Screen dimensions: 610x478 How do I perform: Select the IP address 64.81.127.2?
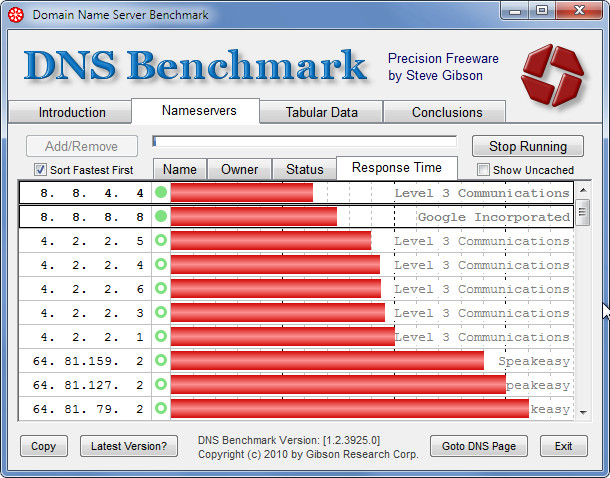point(88,385)
